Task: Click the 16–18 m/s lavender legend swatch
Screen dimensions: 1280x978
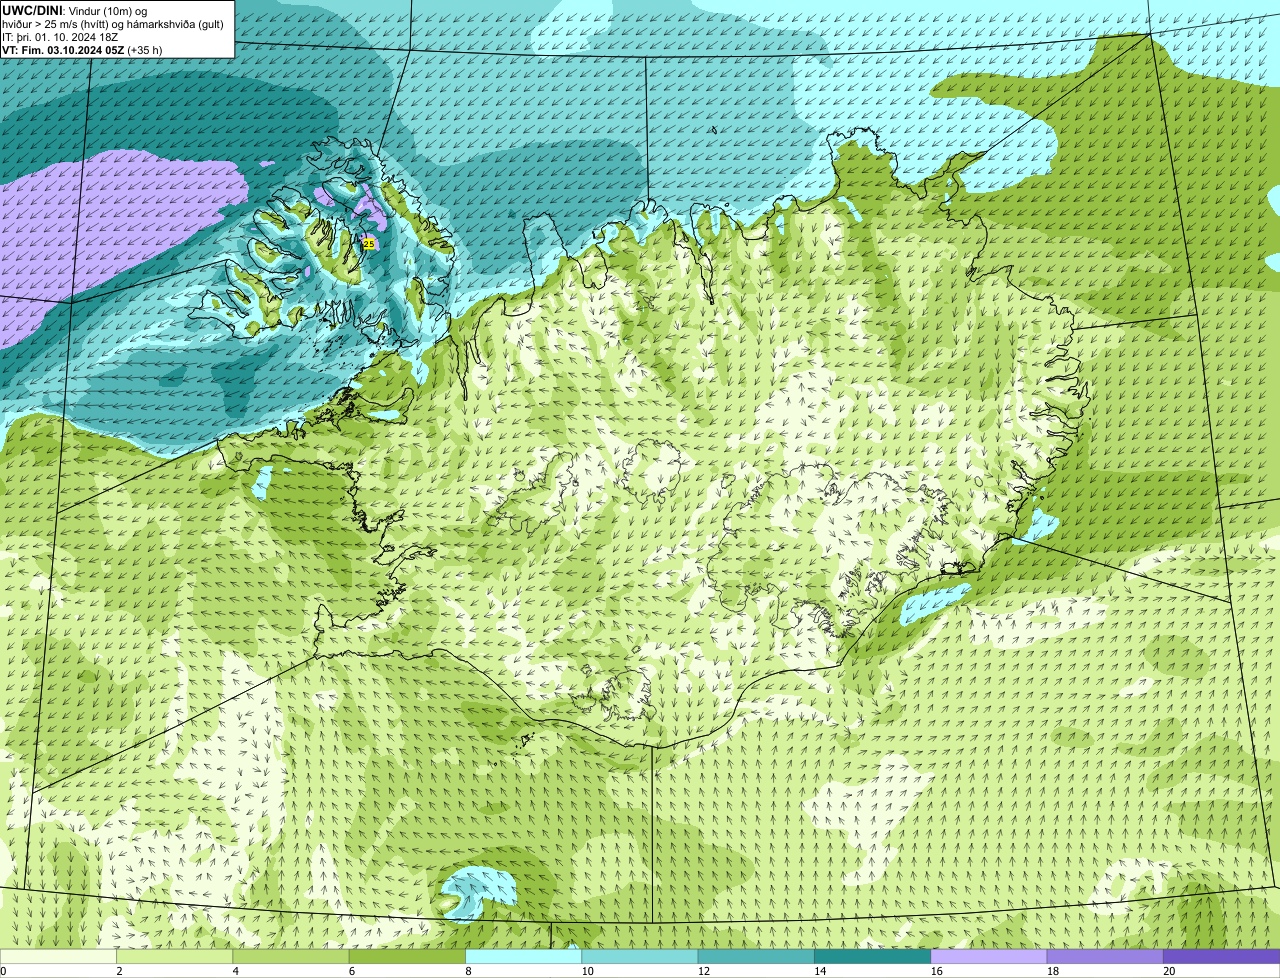Action: (x=989, y=956)
